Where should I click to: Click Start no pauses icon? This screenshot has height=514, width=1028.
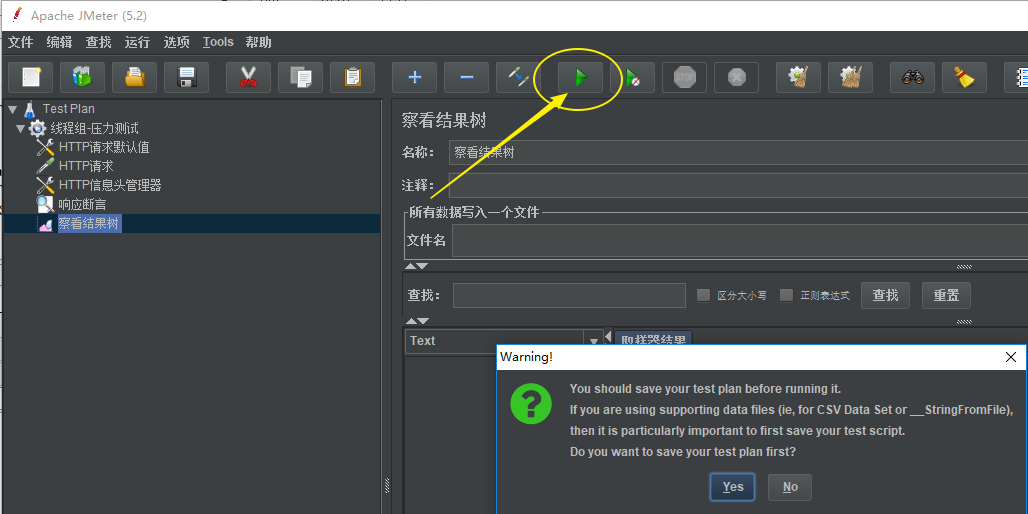(632, 77)
